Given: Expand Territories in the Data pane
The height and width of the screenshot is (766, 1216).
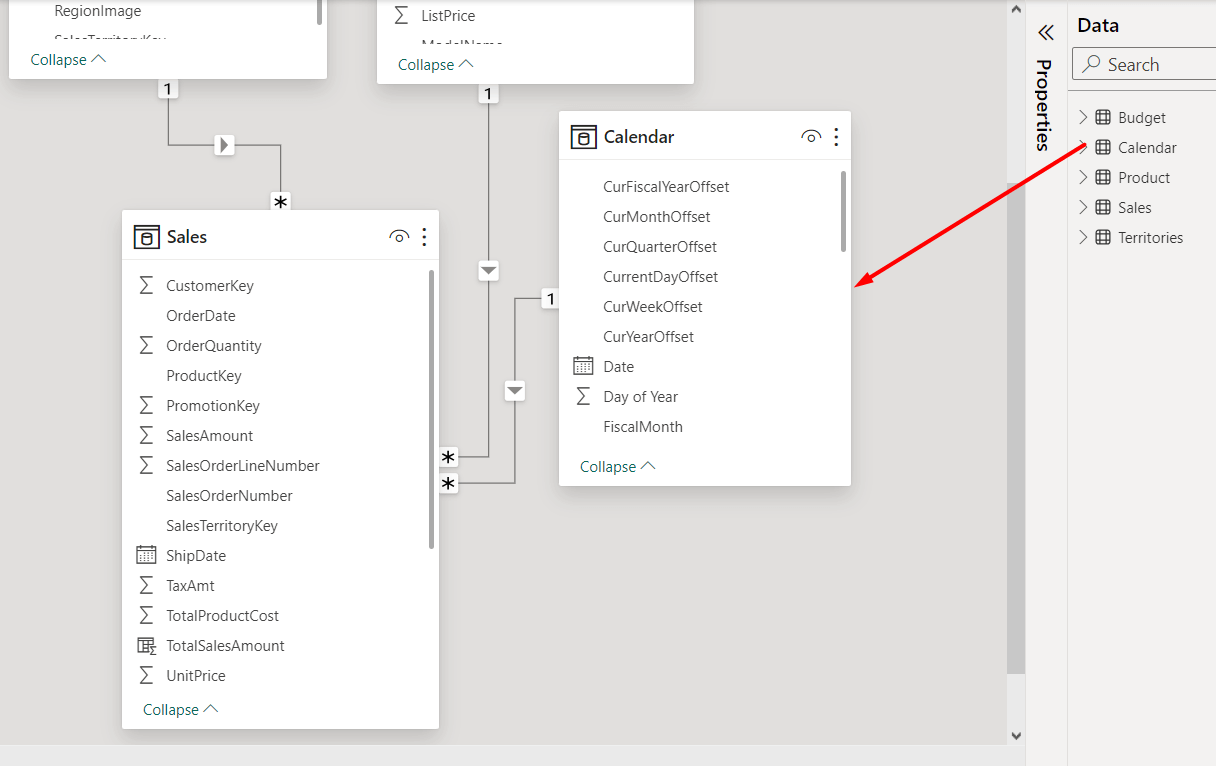Looking at the screenshot, I should coord(1083,237).
